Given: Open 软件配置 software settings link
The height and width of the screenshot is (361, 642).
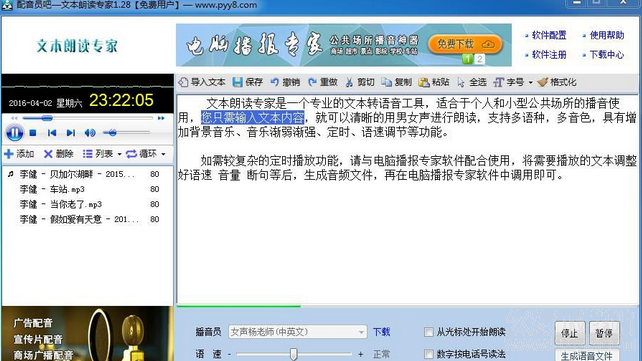Looking at the screenshot, I should click(x=549, y=35).
